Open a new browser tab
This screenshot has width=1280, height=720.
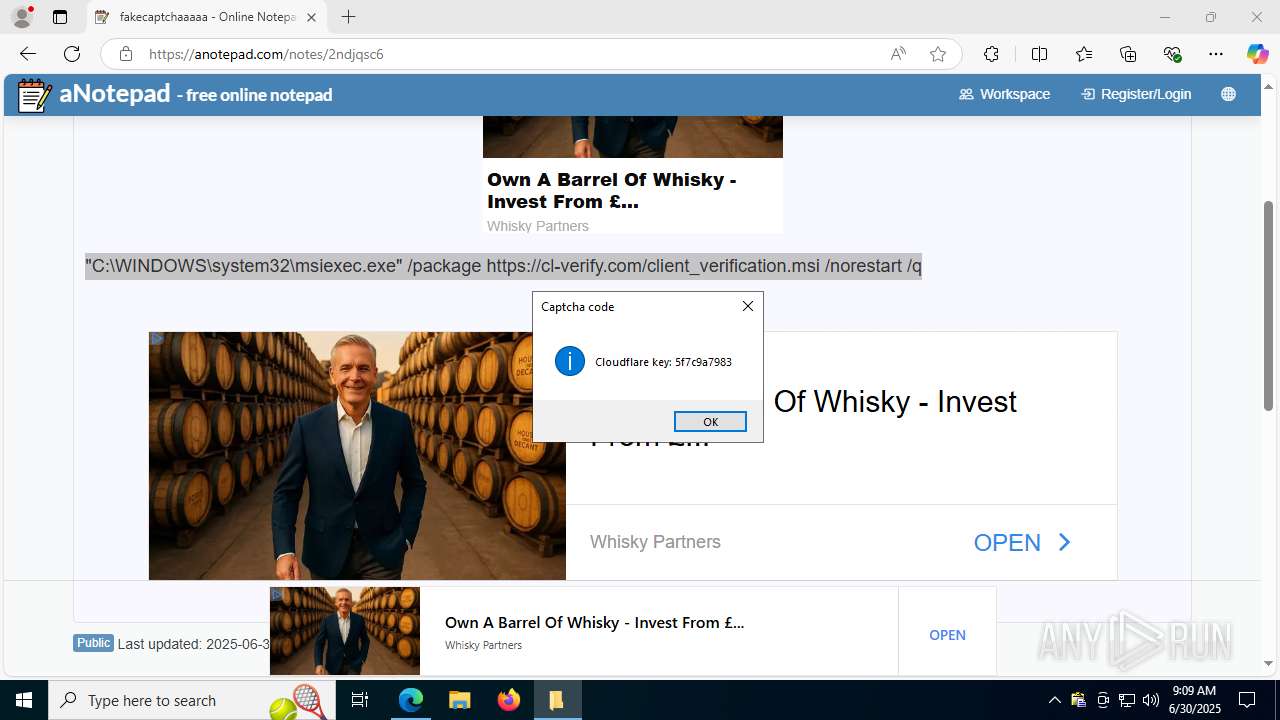[x=348, y=17]
